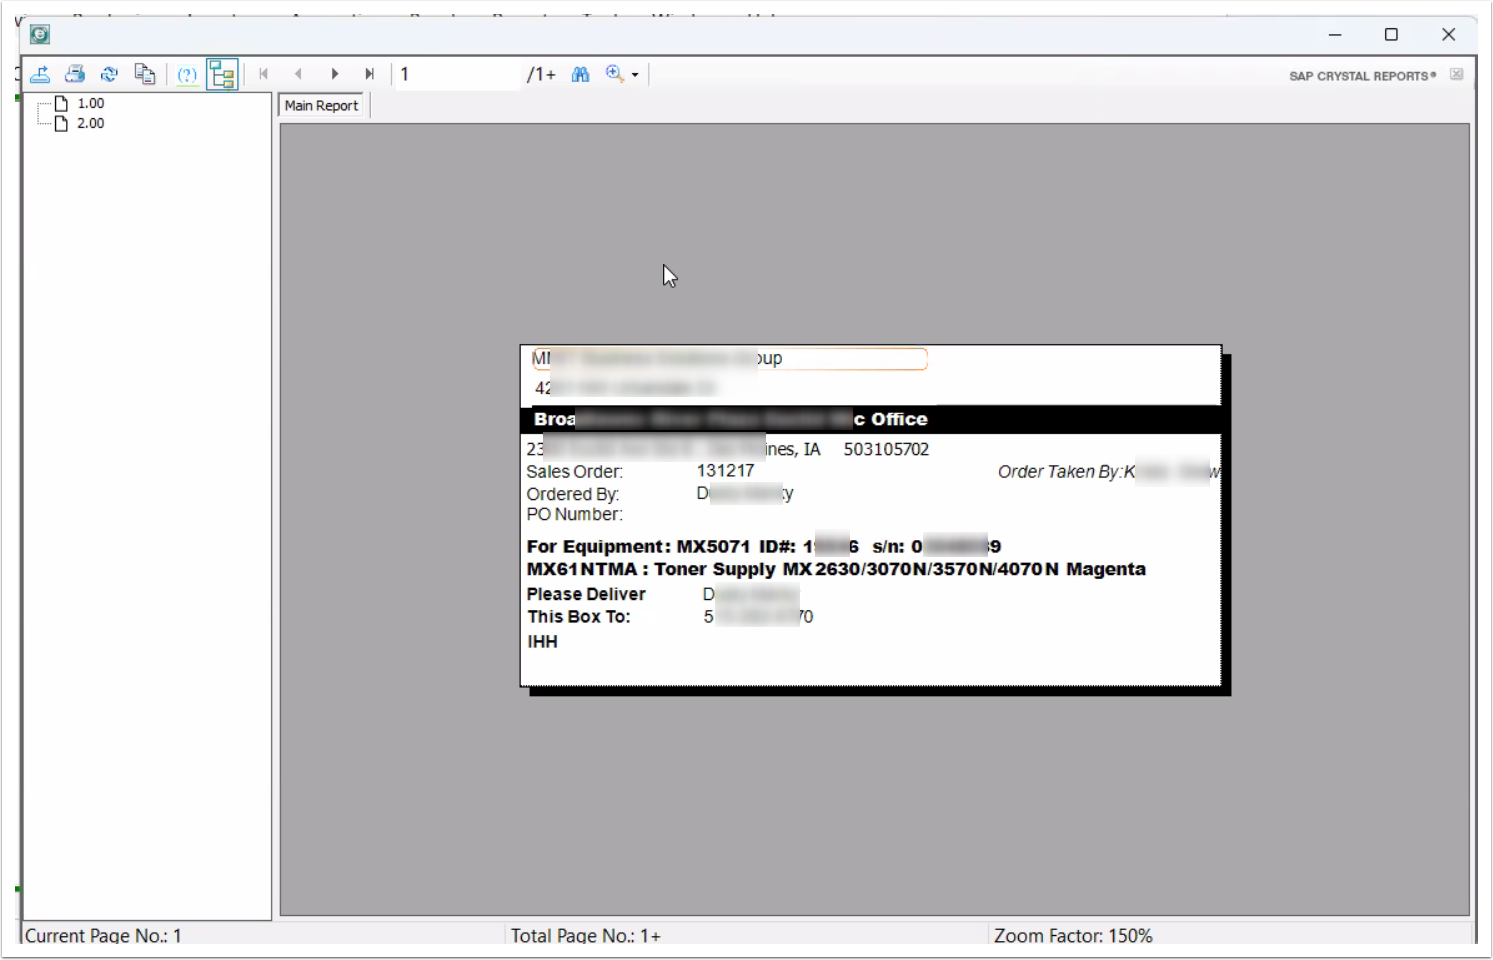Screen dimensions: 1493x960
Task: Click the SAP Crystal Reports branding link
Action: pyautogui.click(x=1360, y=75)
